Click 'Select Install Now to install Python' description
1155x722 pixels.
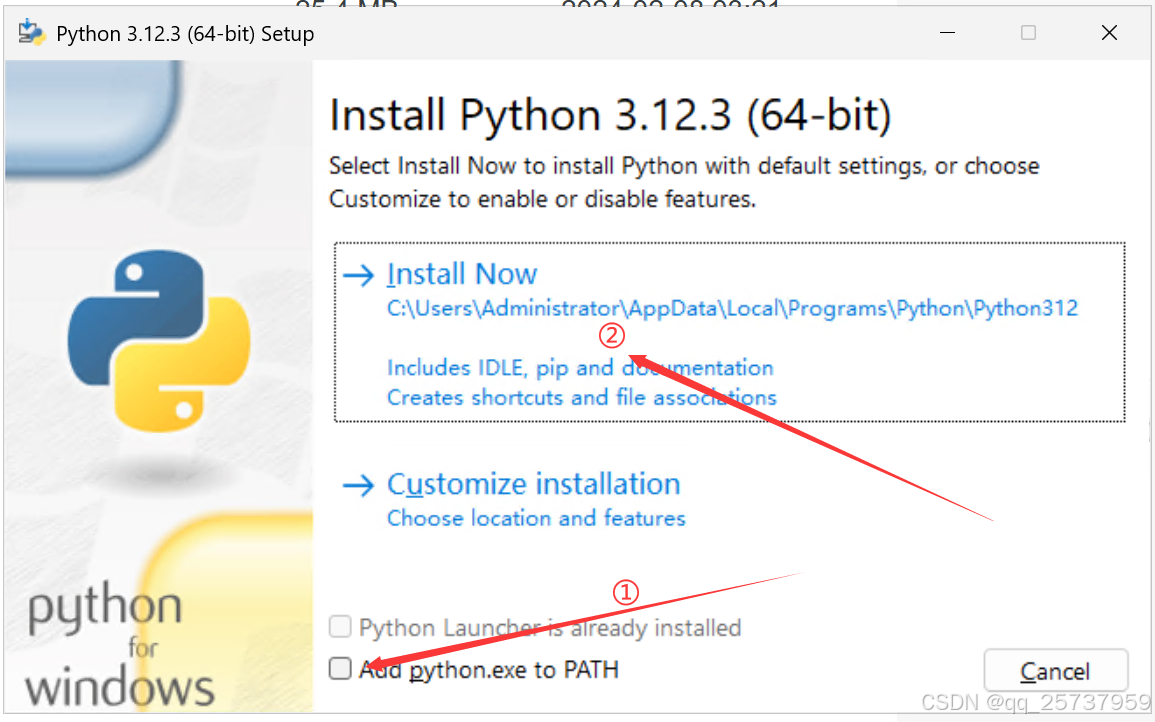coord(684,182)
